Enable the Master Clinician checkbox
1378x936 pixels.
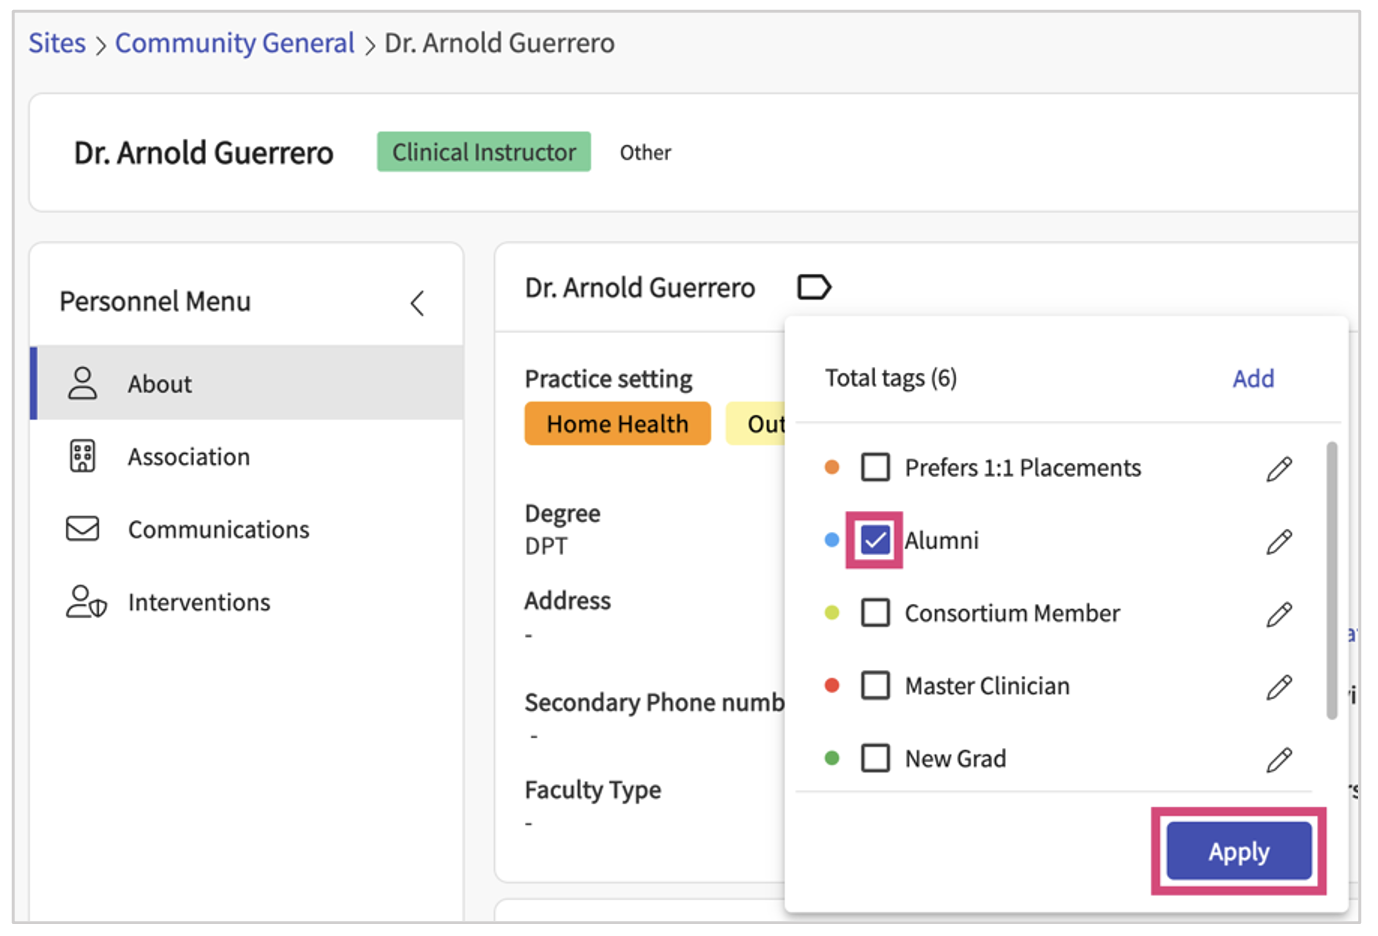(875, 686)
